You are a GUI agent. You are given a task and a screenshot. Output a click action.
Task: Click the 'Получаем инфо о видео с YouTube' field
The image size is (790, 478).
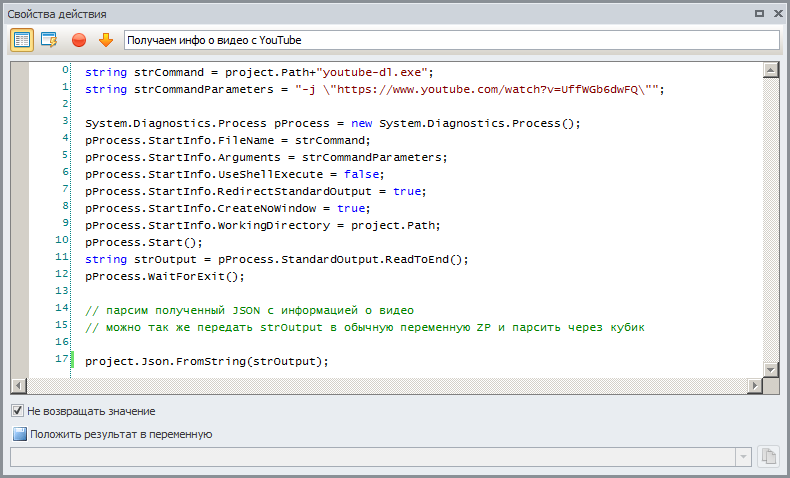[x=450, y=40]
